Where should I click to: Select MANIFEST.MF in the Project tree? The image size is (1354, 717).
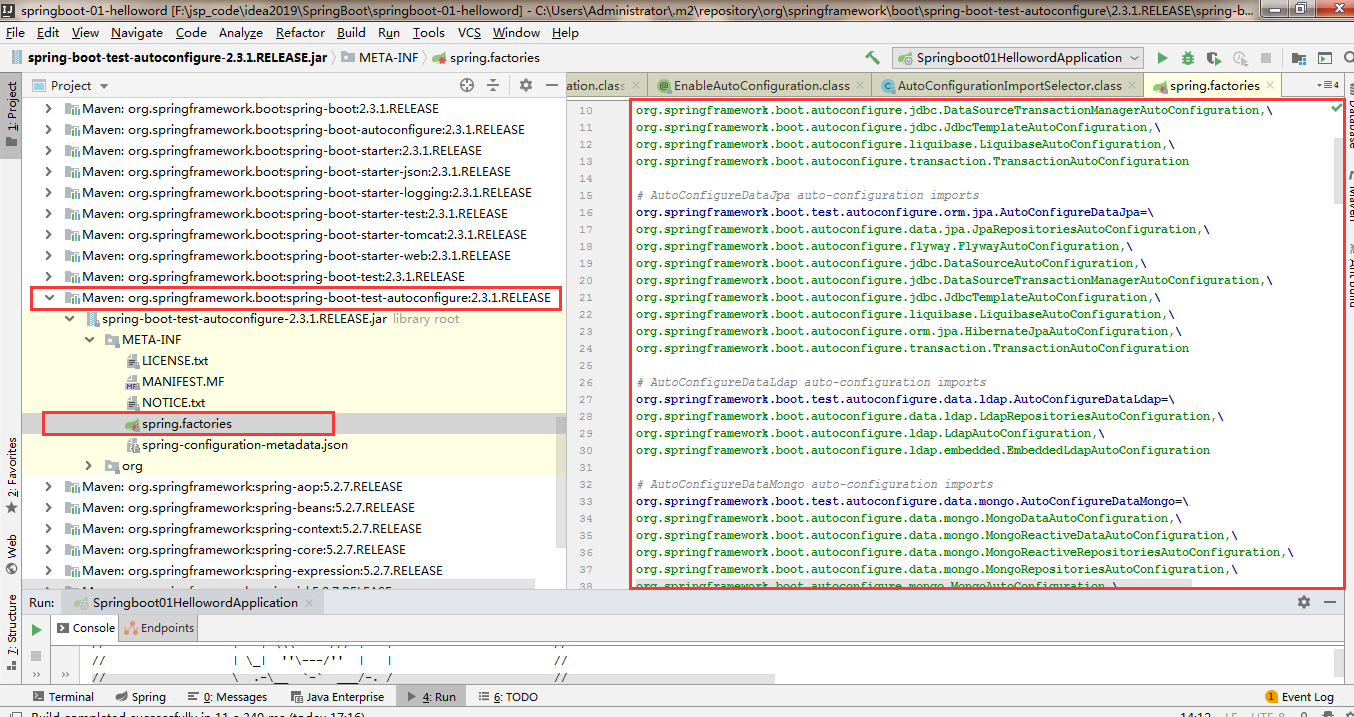[183, 382]
